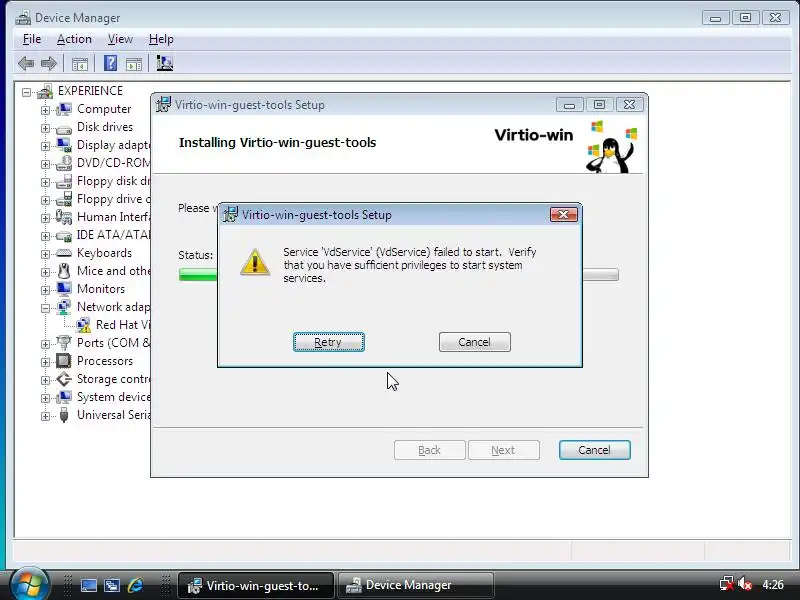The image size is (800, 600).
Task: Click the network tray icon with red X
Action: coord(726,584)
